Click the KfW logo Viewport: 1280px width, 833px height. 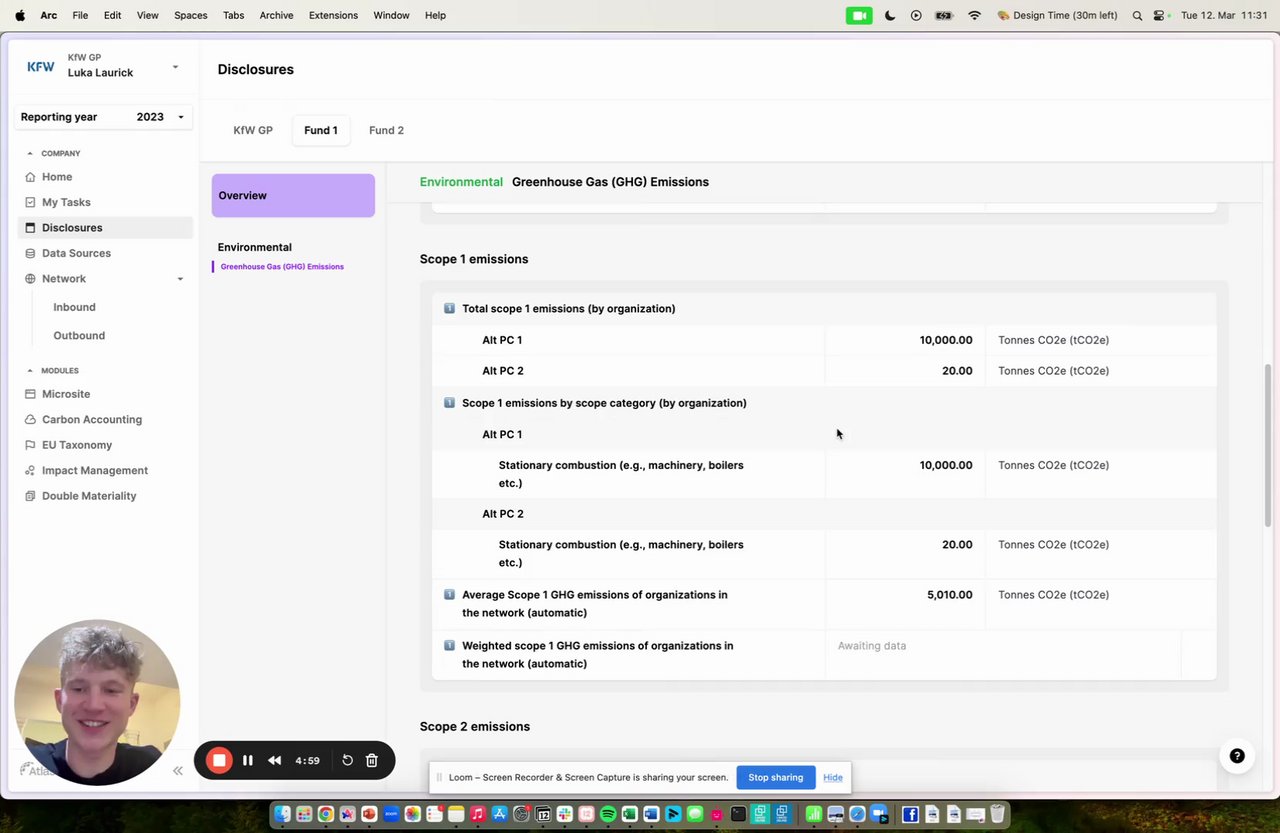pos(41,67)
